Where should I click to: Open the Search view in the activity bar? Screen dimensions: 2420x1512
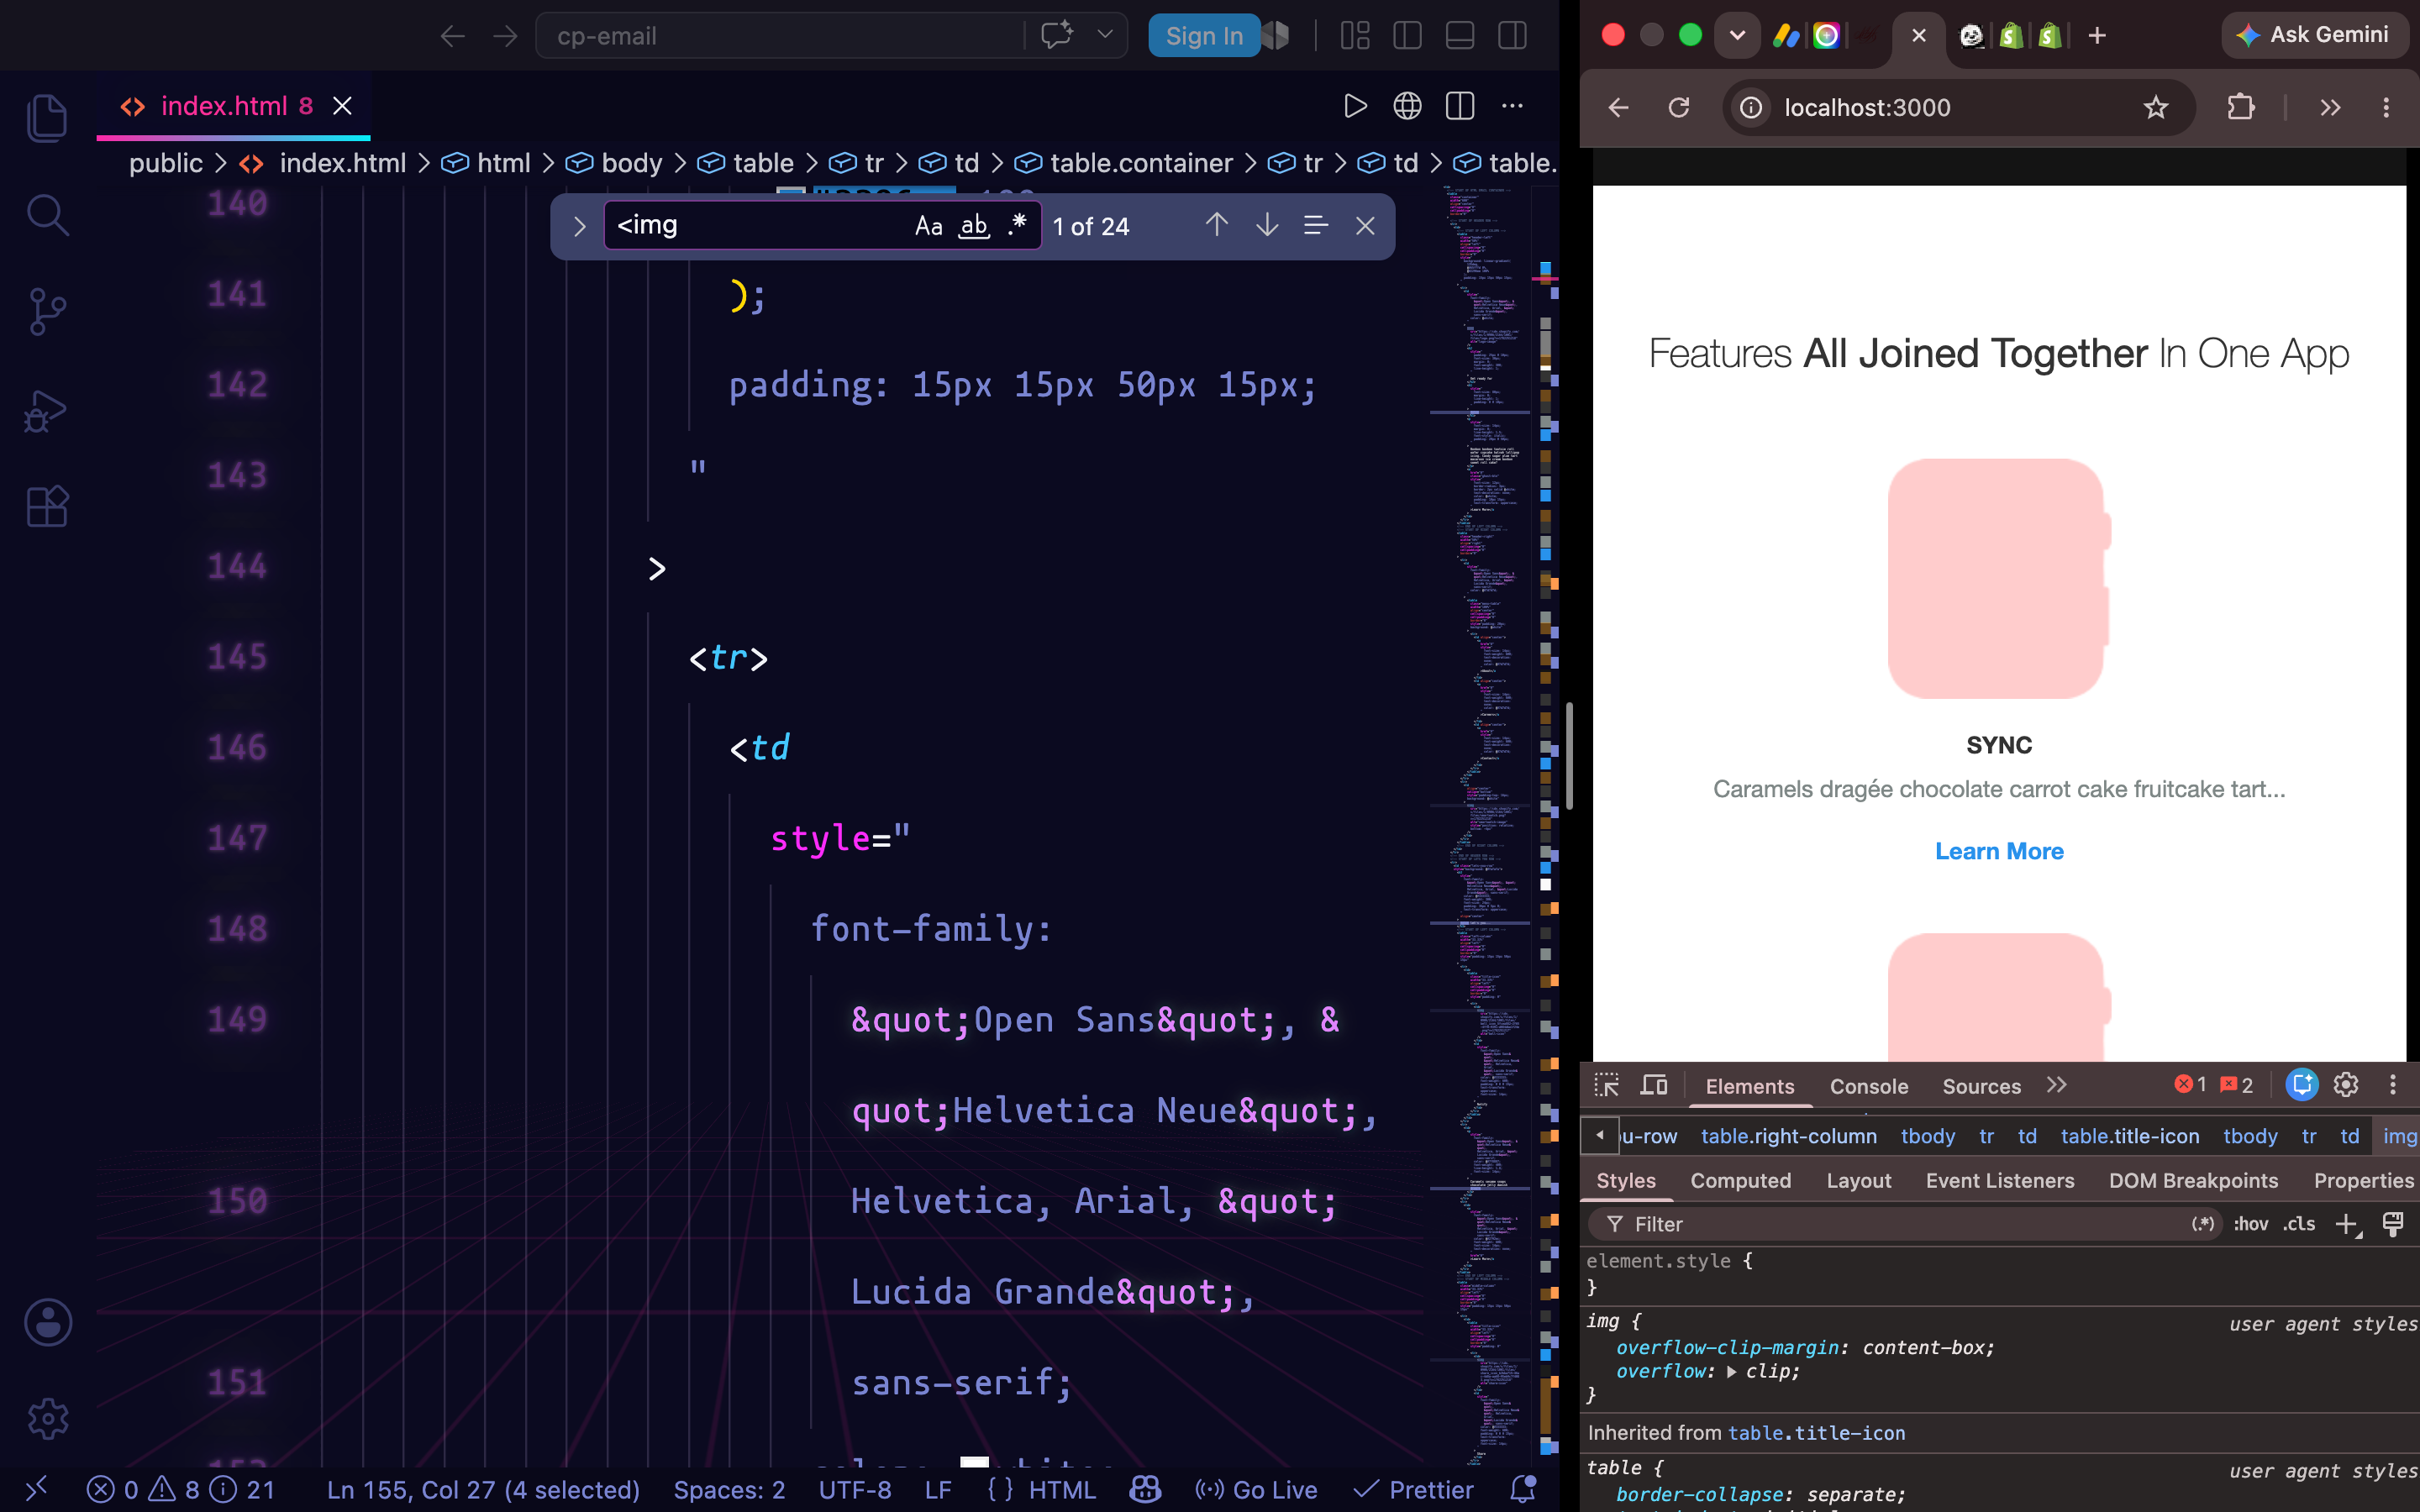(47, 215)
